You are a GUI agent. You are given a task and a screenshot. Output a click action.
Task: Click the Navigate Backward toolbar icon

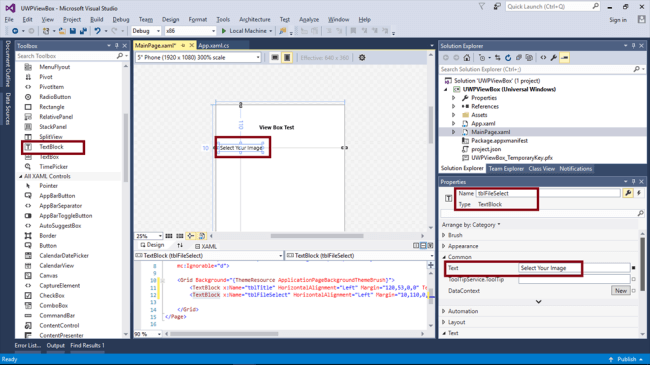tap(15, 31)
